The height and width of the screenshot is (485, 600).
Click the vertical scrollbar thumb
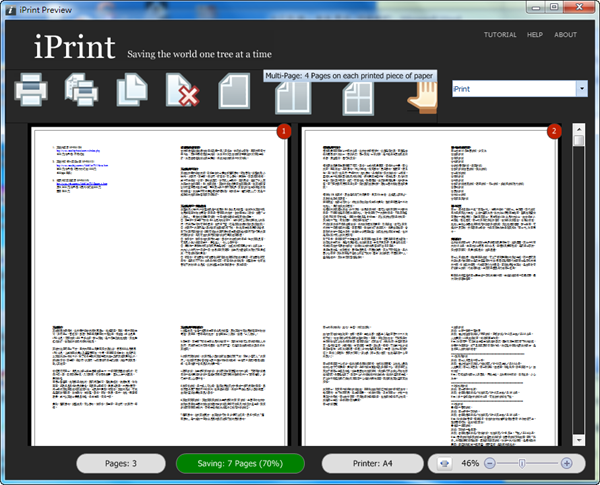(x=579, y=140)
